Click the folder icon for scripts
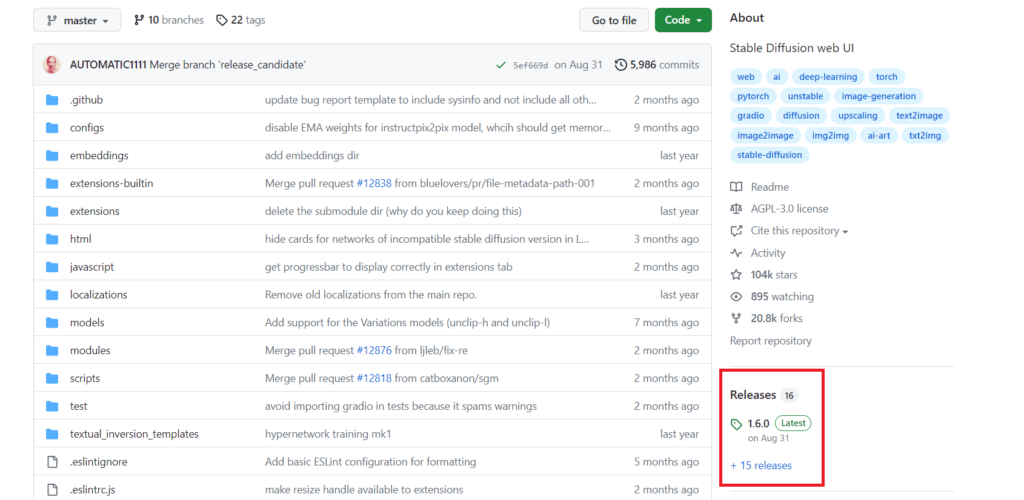The image size is (1024, 500). pos(52,379)
